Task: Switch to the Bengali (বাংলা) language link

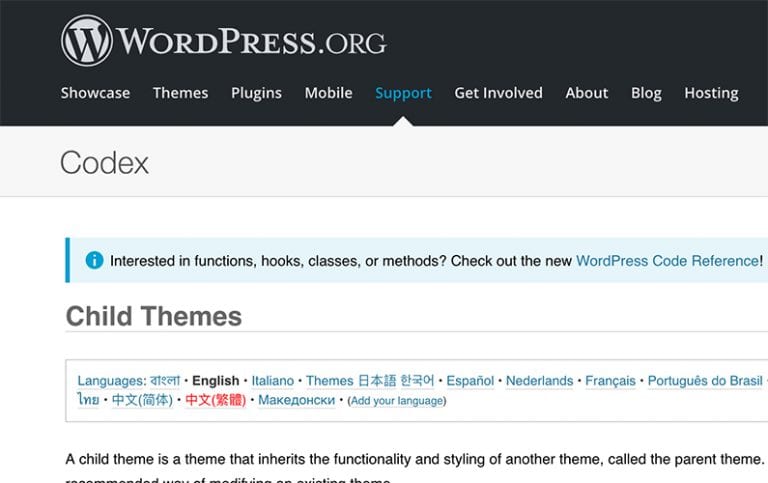Action: (x=165, y=381)
